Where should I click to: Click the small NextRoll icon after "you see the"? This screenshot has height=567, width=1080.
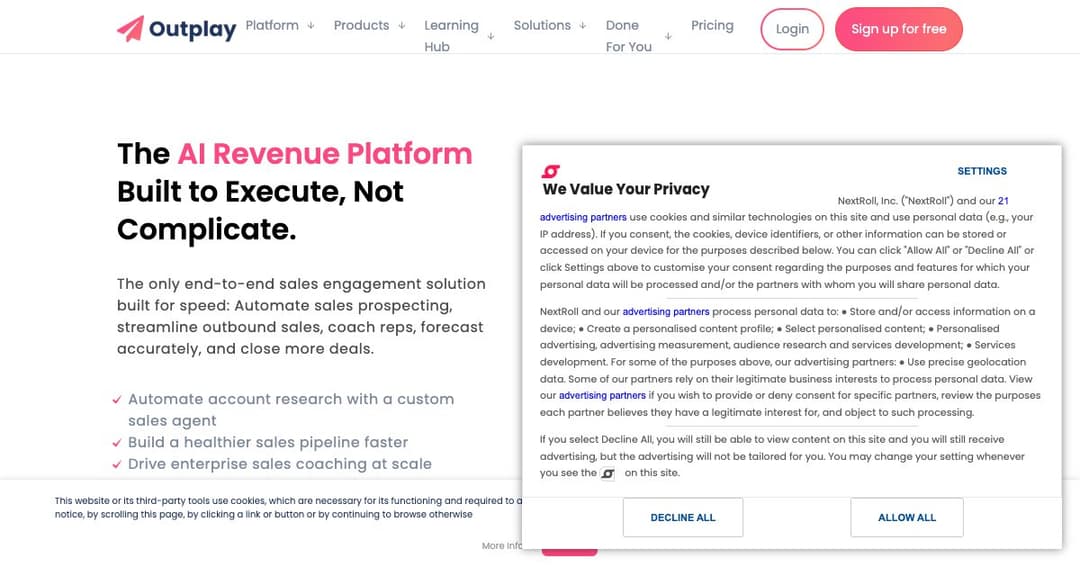pyautogui.click(x=608, y=473)
